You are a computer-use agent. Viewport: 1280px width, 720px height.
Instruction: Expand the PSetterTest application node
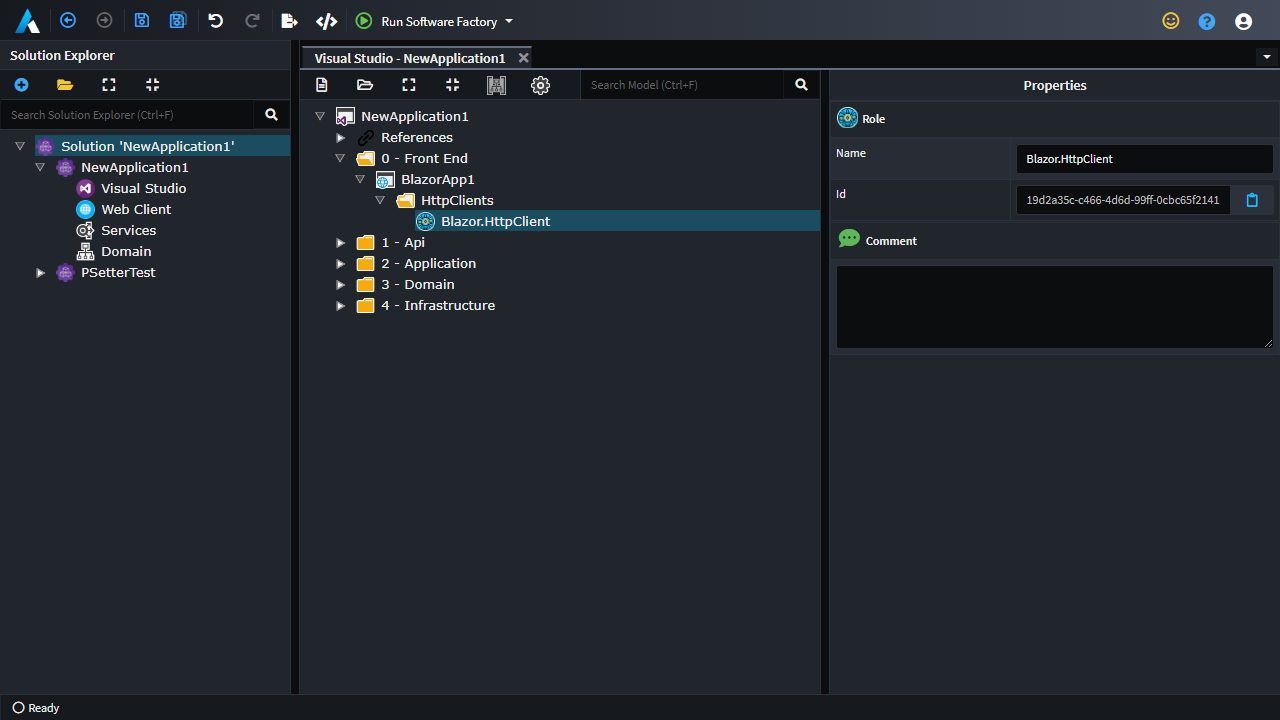pyautogui.click(x=40, y=272)
